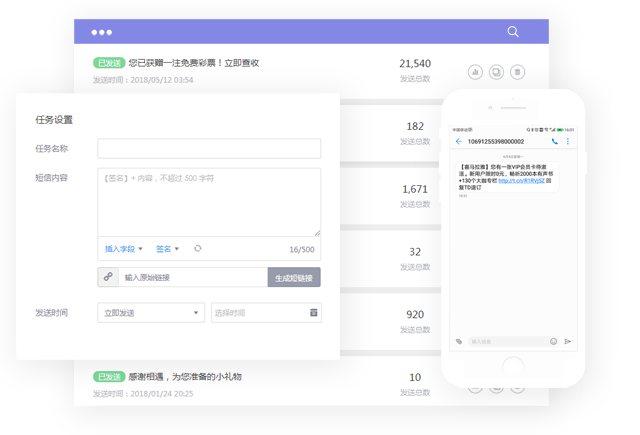The width and height of the screenshot is (640, 435).
Task: Tap the back arrow in phone SMS screen
Action: 459,141
